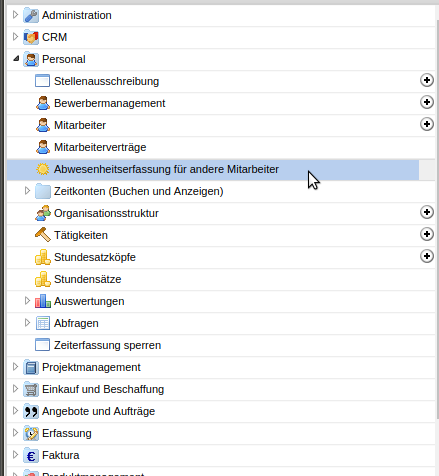Image resolution: width=439 pixels, height=476 pixels.
Task: Click the bar chart icon for Auswertungen
Action: 43,301
